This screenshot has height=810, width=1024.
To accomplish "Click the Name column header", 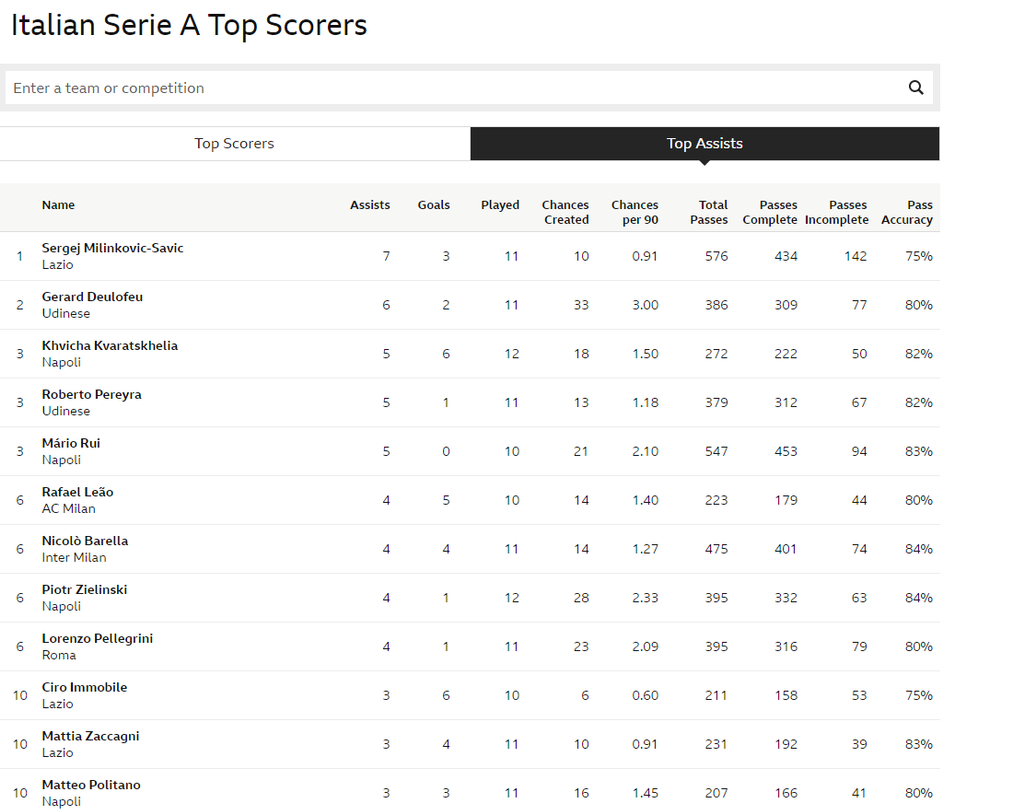I will [58, 205].
